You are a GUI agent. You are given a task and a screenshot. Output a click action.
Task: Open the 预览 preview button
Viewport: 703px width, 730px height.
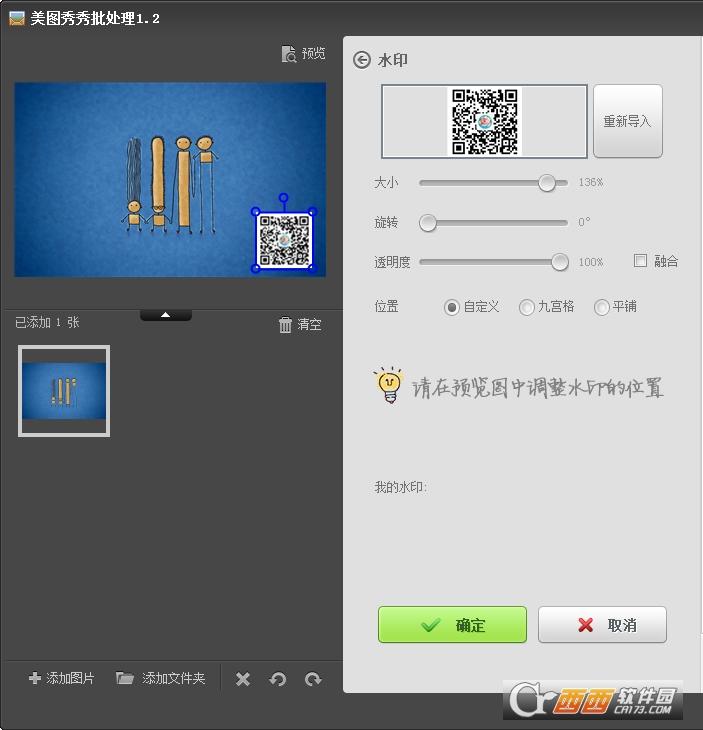tap(303, 54)
